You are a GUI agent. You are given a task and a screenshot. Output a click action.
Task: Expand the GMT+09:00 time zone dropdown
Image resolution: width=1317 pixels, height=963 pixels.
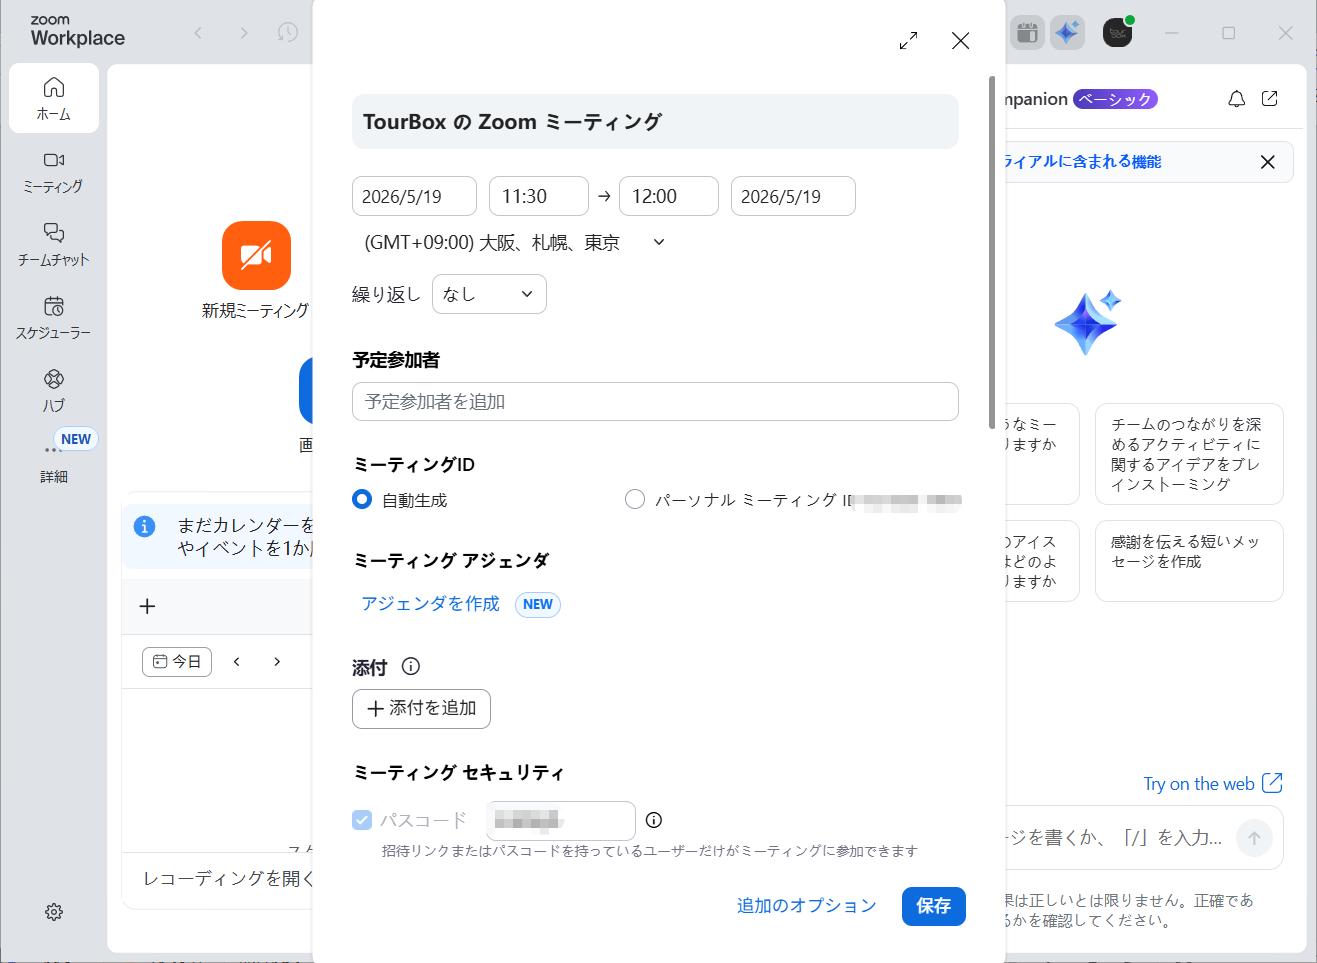[514, 242]
